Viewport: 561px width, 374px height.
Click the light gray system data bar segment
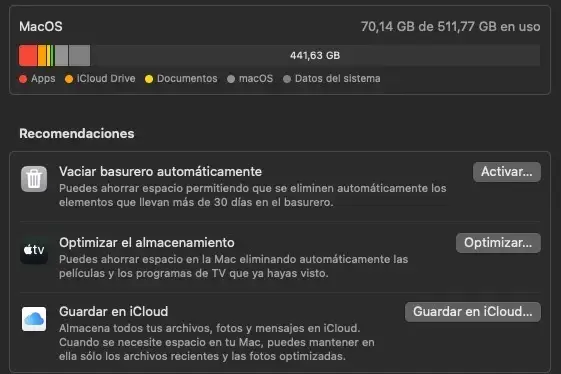pyautogui.click(x=79, y=55)
